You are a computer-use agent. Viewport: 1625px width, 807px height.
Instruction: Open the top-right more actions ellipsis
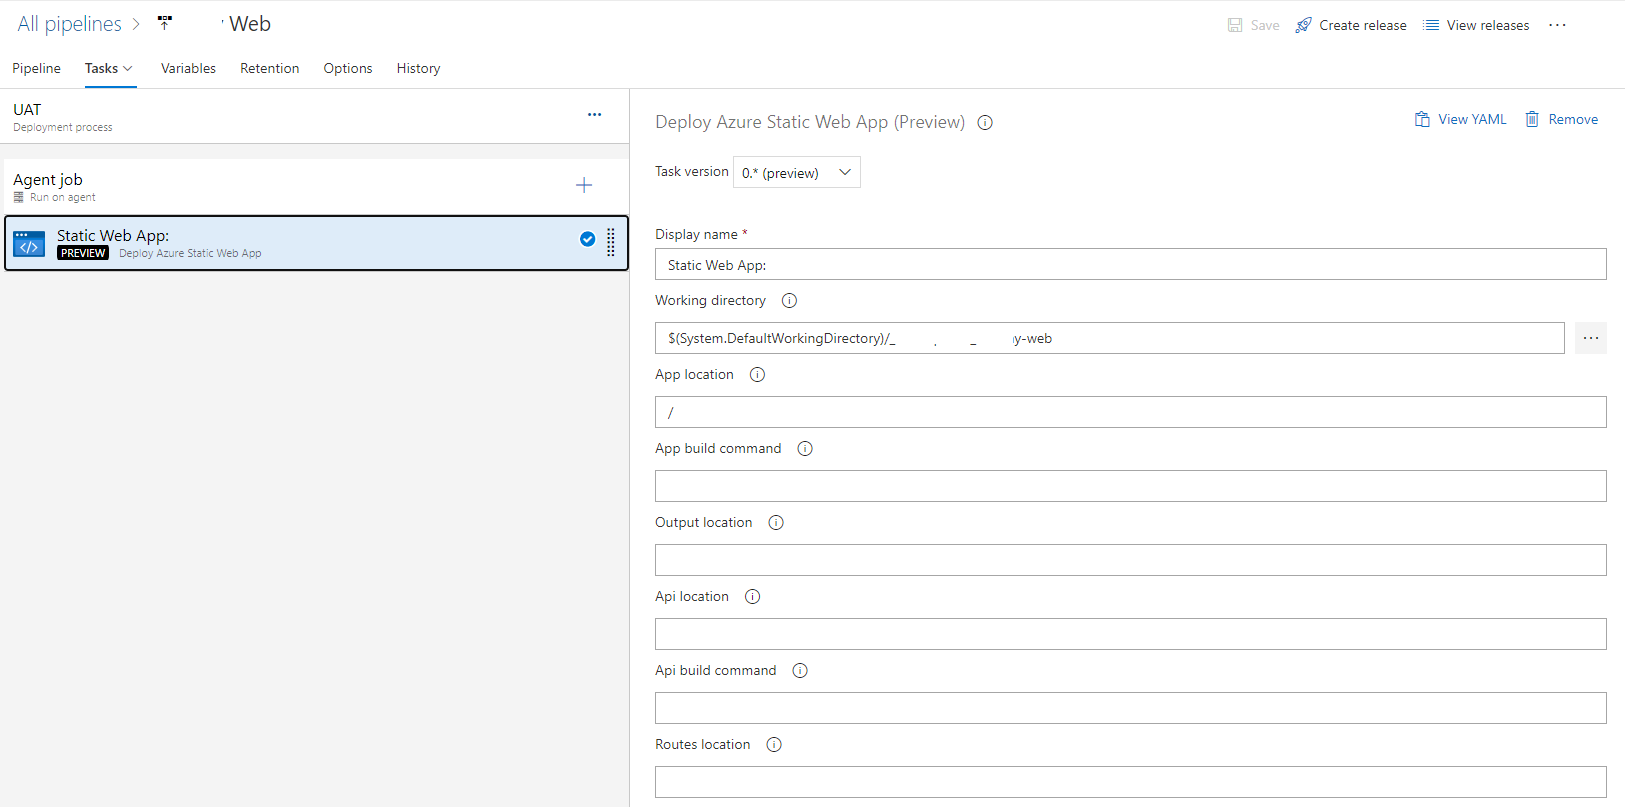point(1557,25)
